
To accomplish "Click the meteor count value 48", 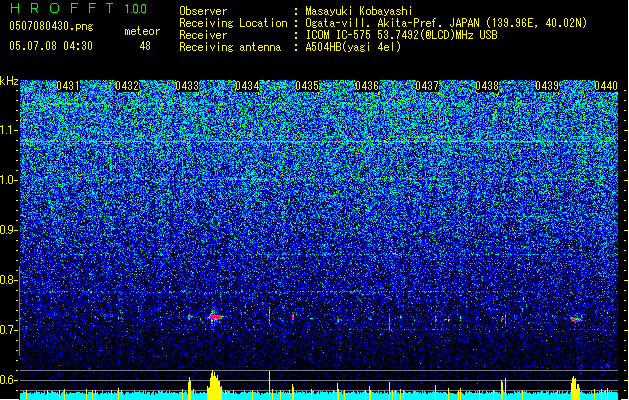I will point(145,46).
